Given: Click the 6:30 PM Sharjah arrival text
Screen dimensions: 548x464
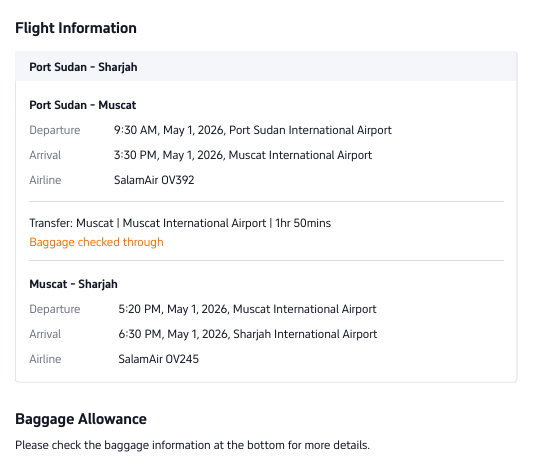Looking at the screenshot, I should coord(248,334).
